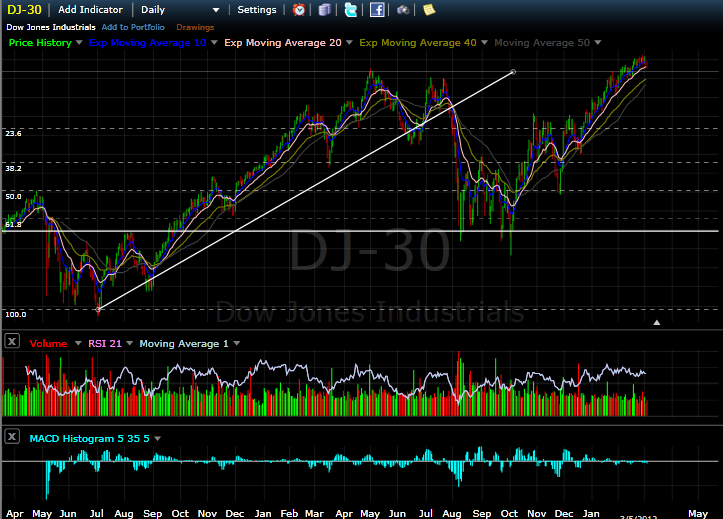Select the MACD Histogram 5 35 5 label
Image resolution: width=723 pixels, height=519 pixels.
coord(89,439)
